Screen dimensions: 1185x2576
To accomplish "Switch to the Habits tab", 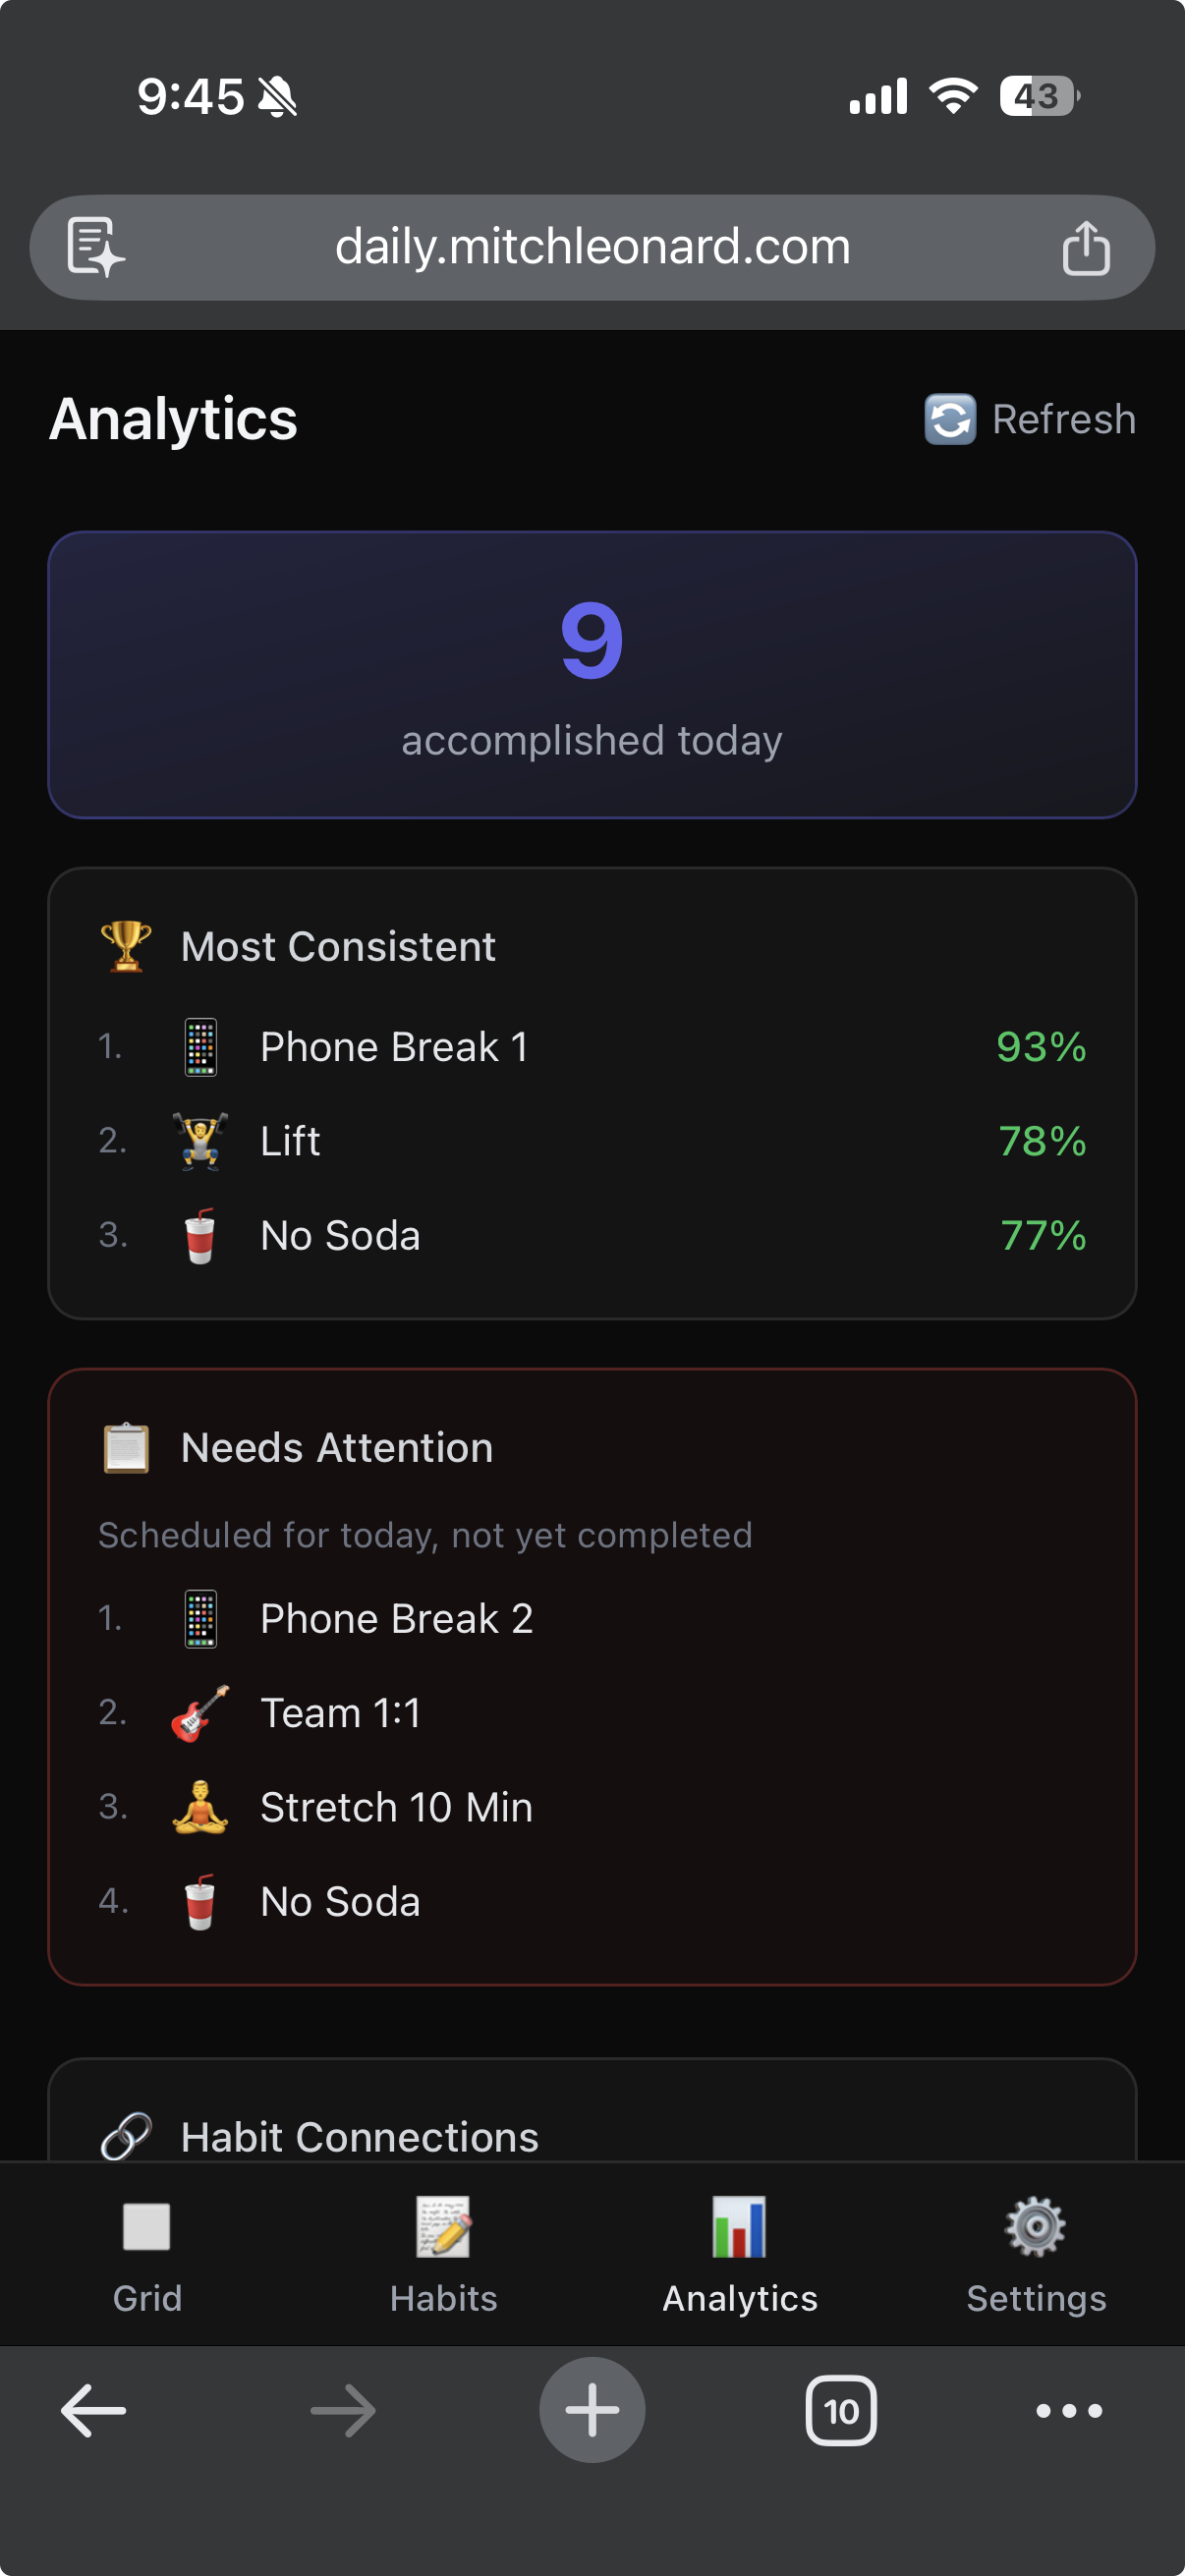I will point(443,2253).
